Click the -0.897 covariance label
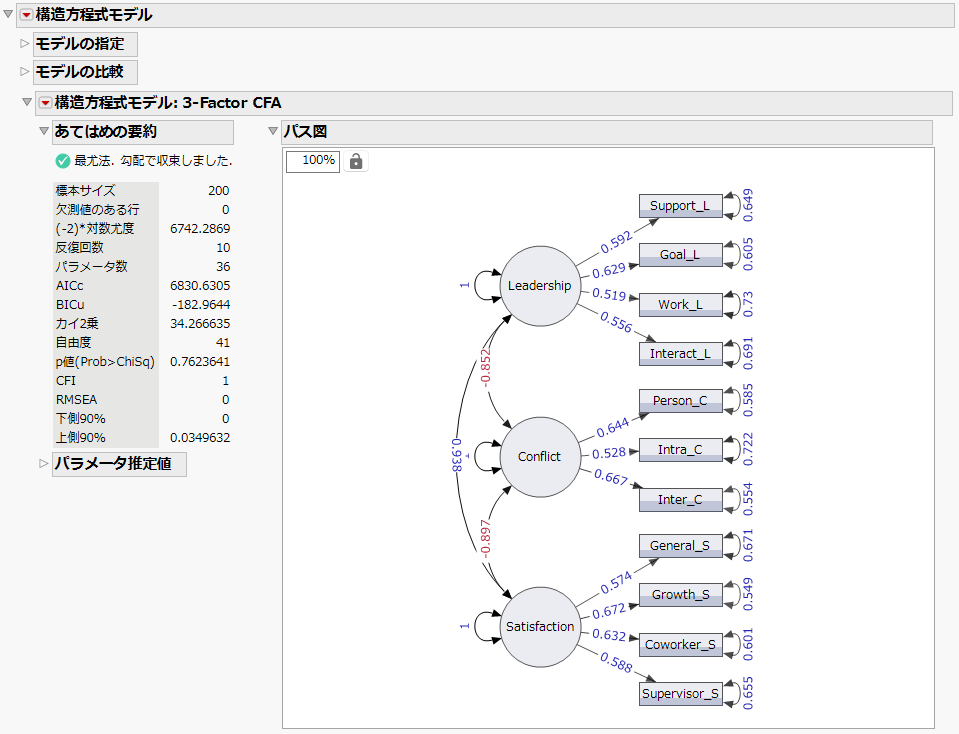 pyautogui.click(x=485, y=538)
